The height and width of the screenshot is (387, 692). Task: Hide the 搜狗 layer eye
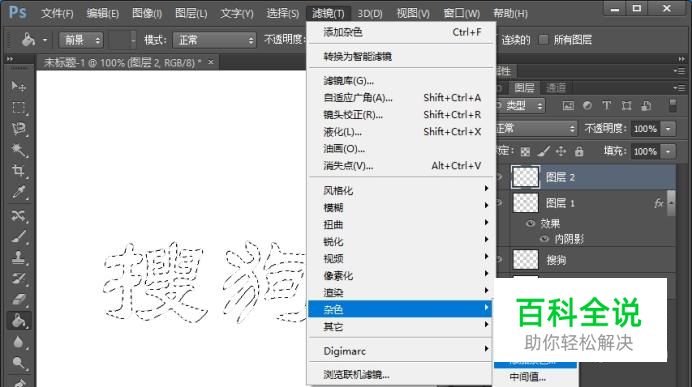[499, 260]
